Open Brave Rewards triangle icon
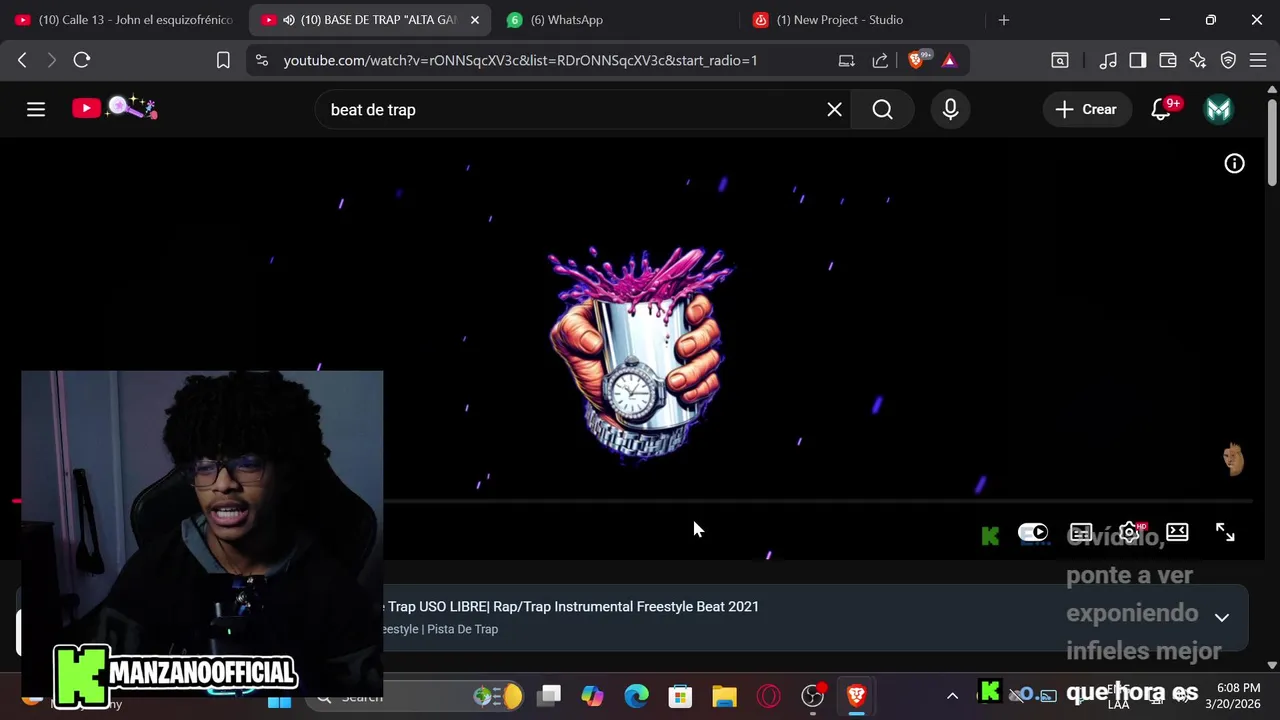 (949, 60)
